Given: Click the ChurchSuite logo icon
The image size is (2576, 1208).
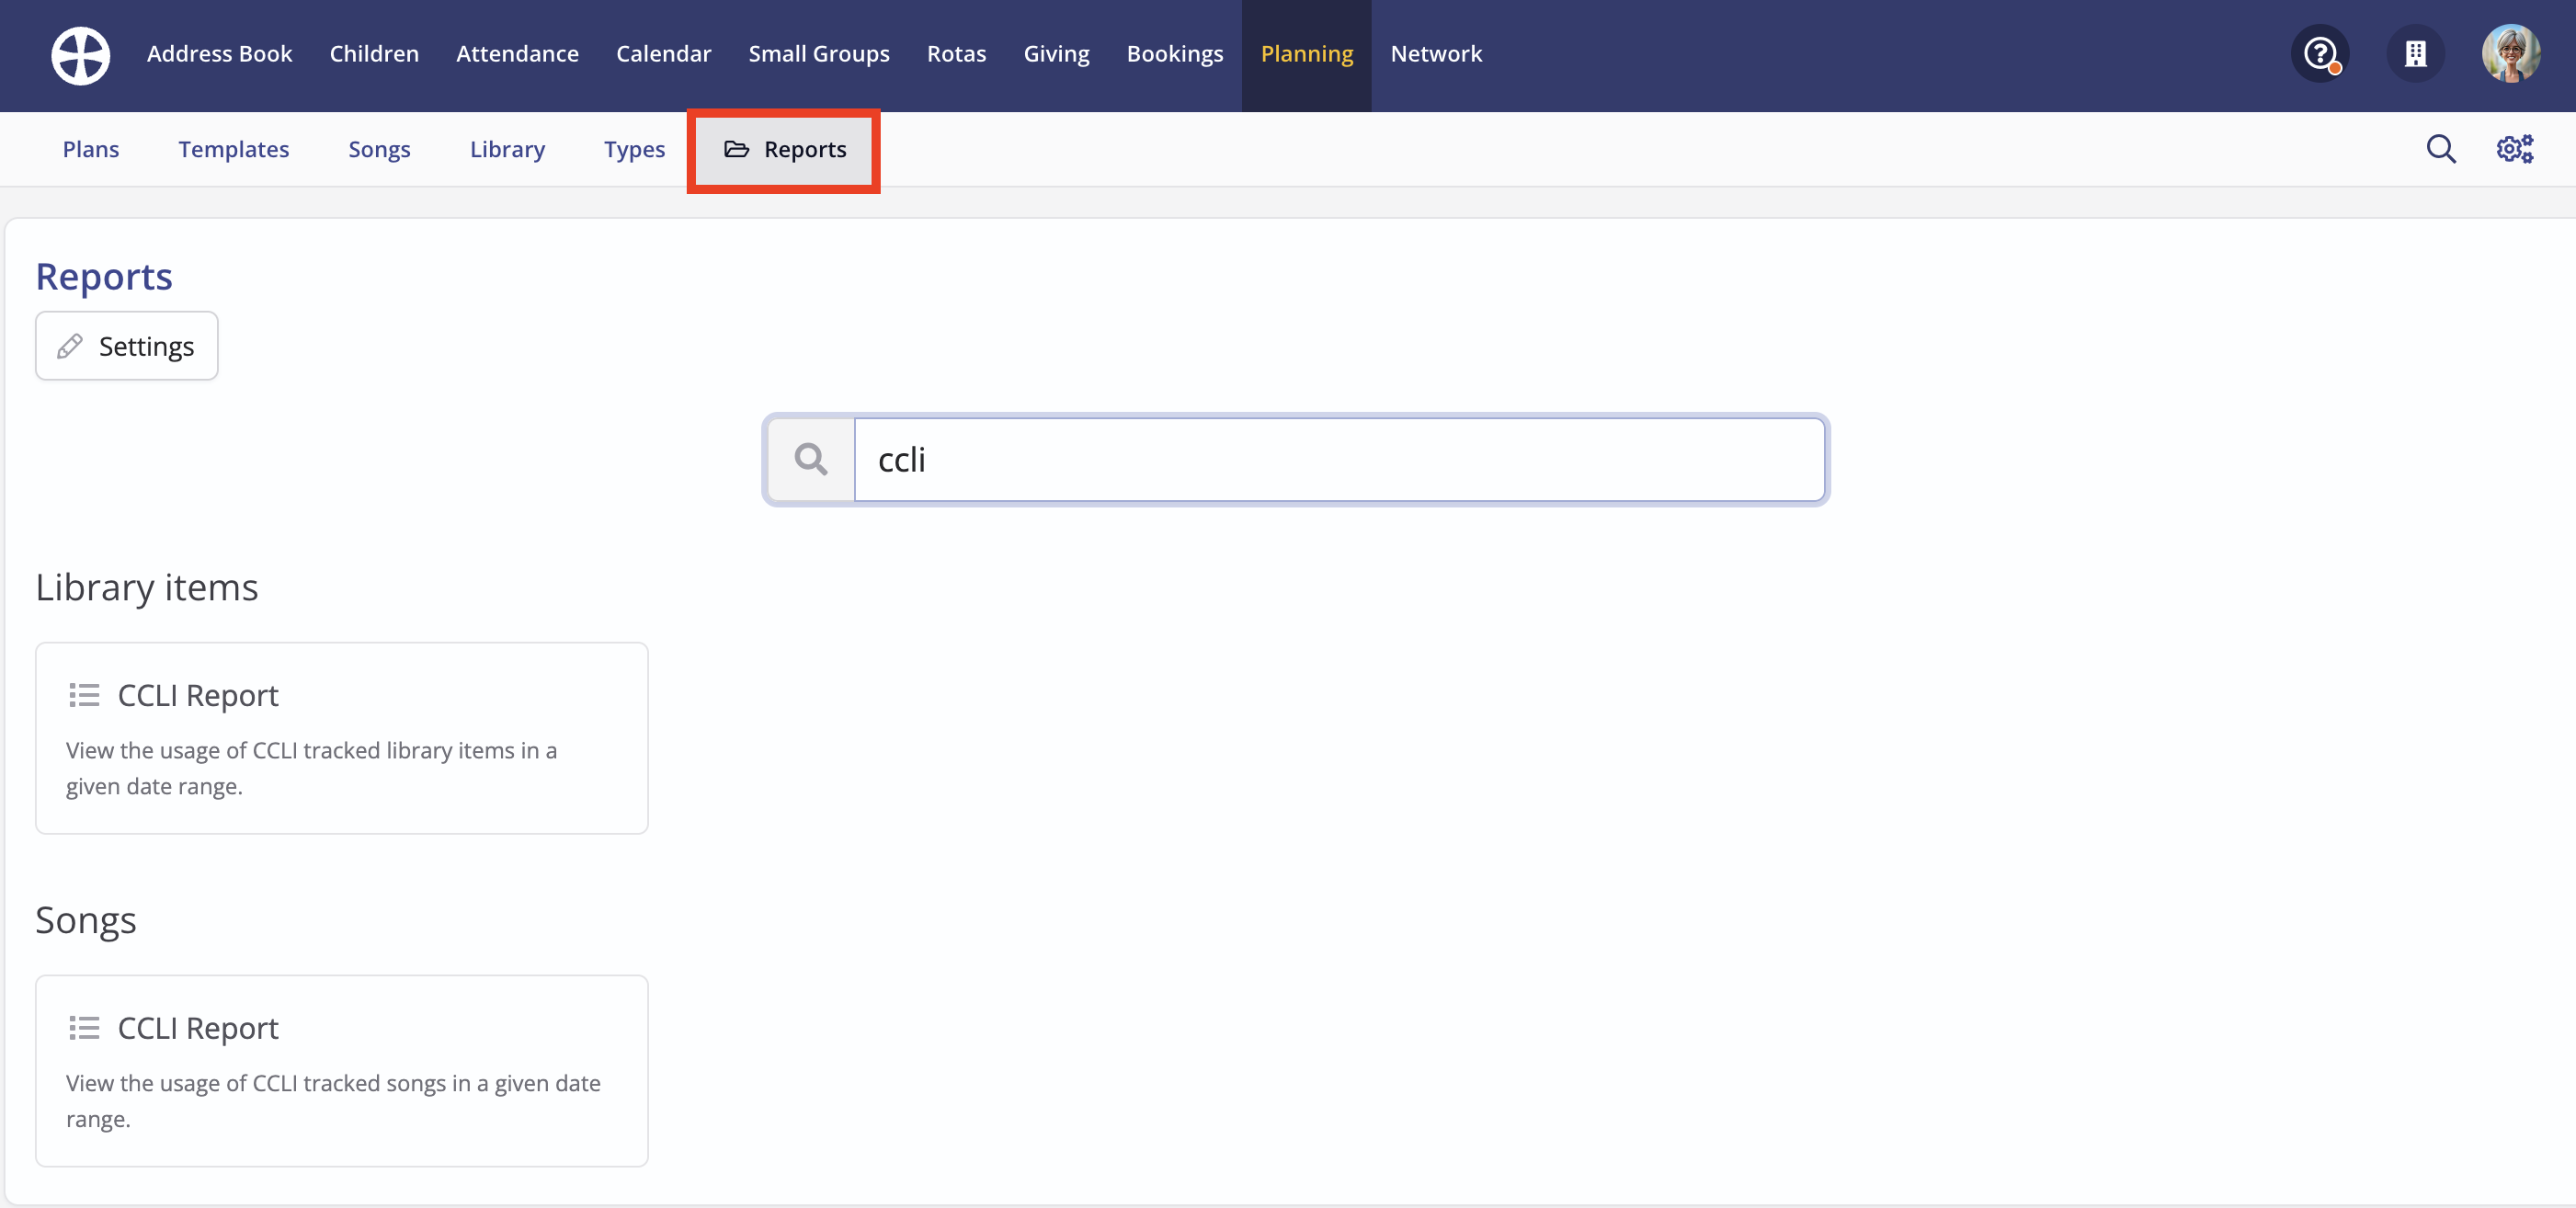Looking at the screenshot, I should pyautogui.click(x=81, y=55).
